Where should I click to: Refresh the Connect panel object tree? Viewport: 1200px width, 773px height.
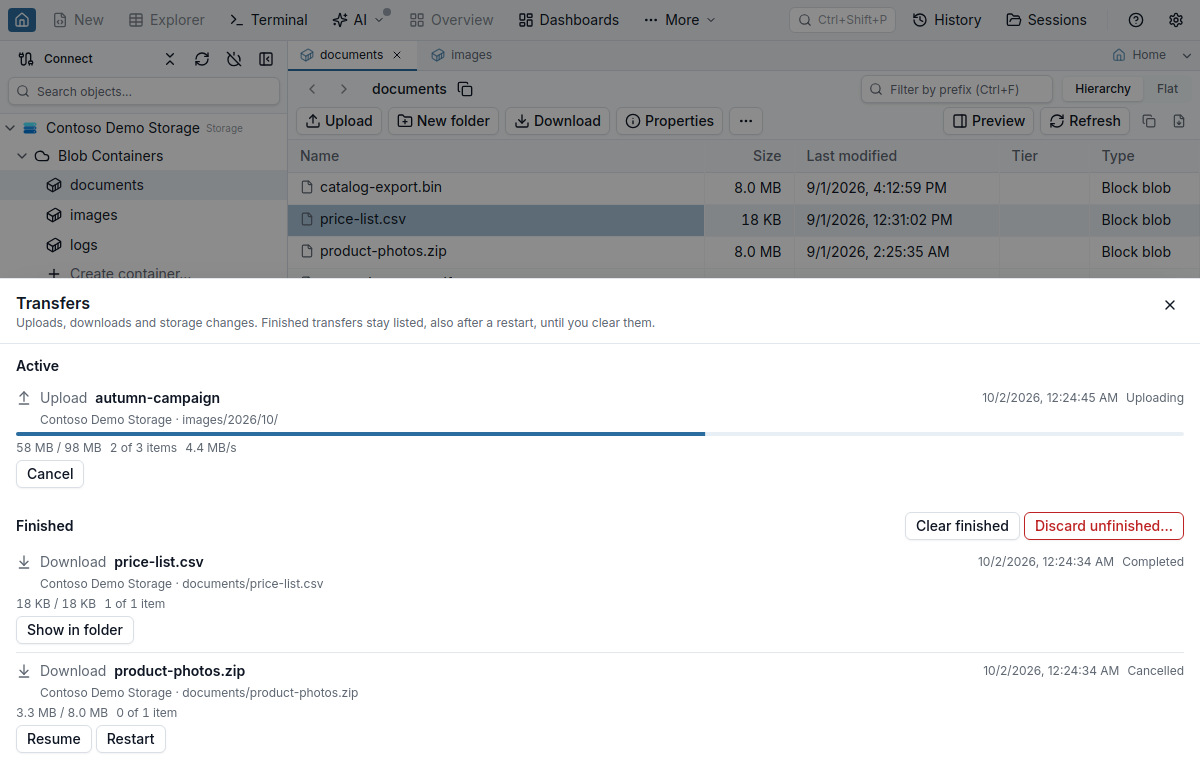(x=202, y=59)
